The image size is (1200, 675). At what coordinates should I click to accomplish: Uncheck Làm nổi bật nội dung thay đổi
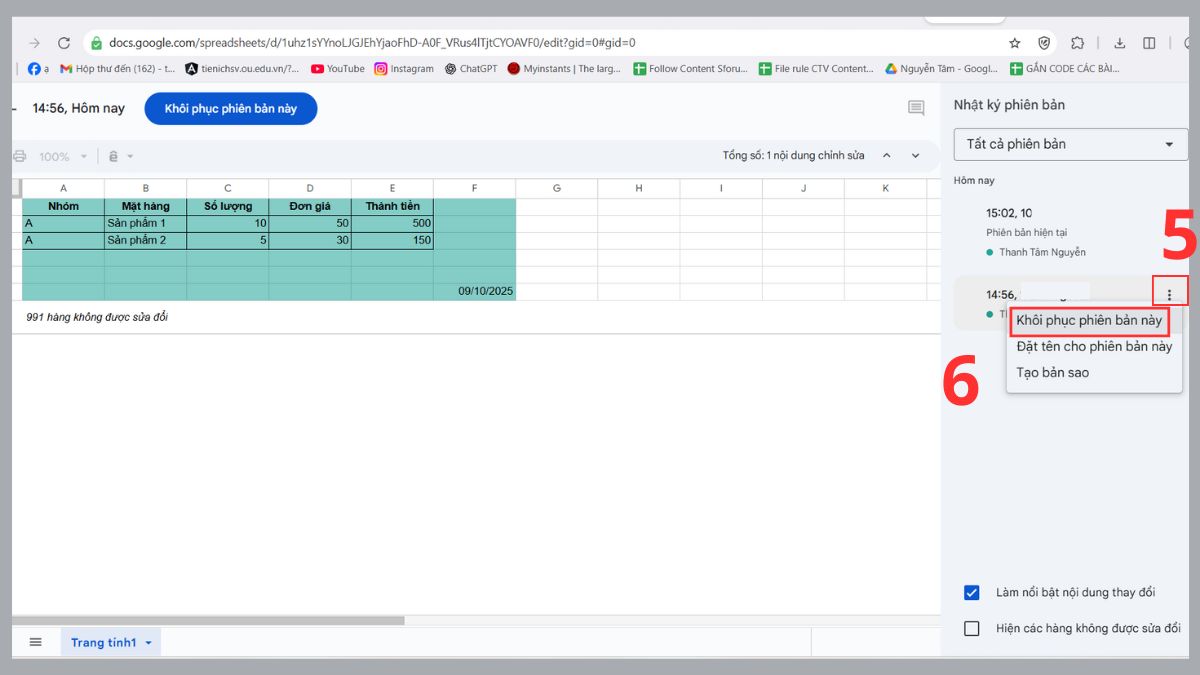[971, 592]
